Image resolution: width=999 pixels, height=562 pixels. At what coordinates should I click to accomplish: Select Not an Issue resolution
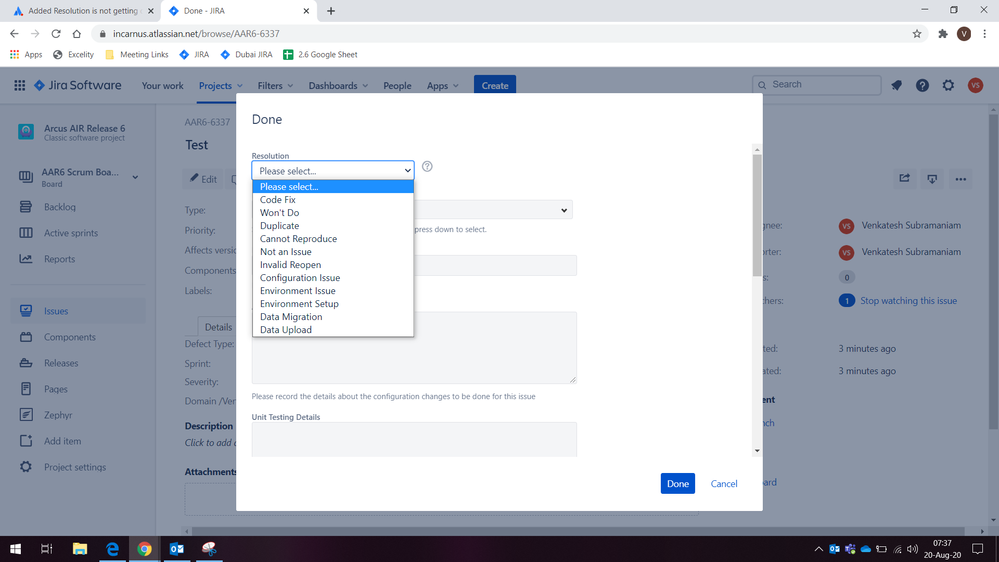pyautogui.click(x=333, y=252)
